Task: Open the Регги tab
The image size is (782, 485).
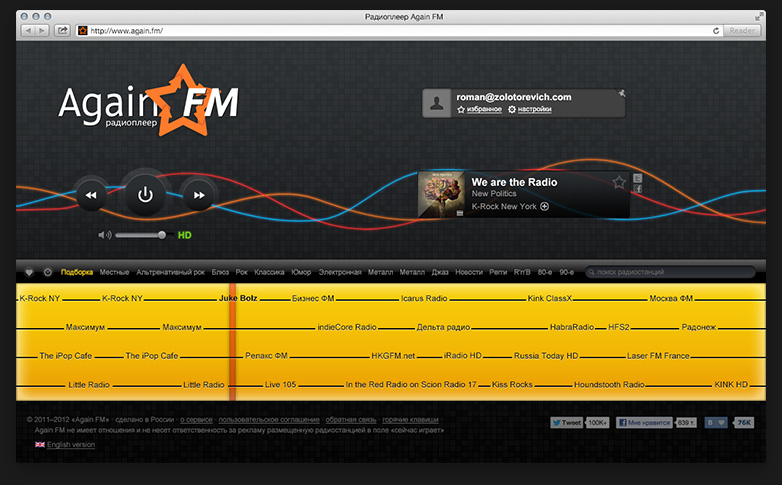Action: [x=498, y=272]
